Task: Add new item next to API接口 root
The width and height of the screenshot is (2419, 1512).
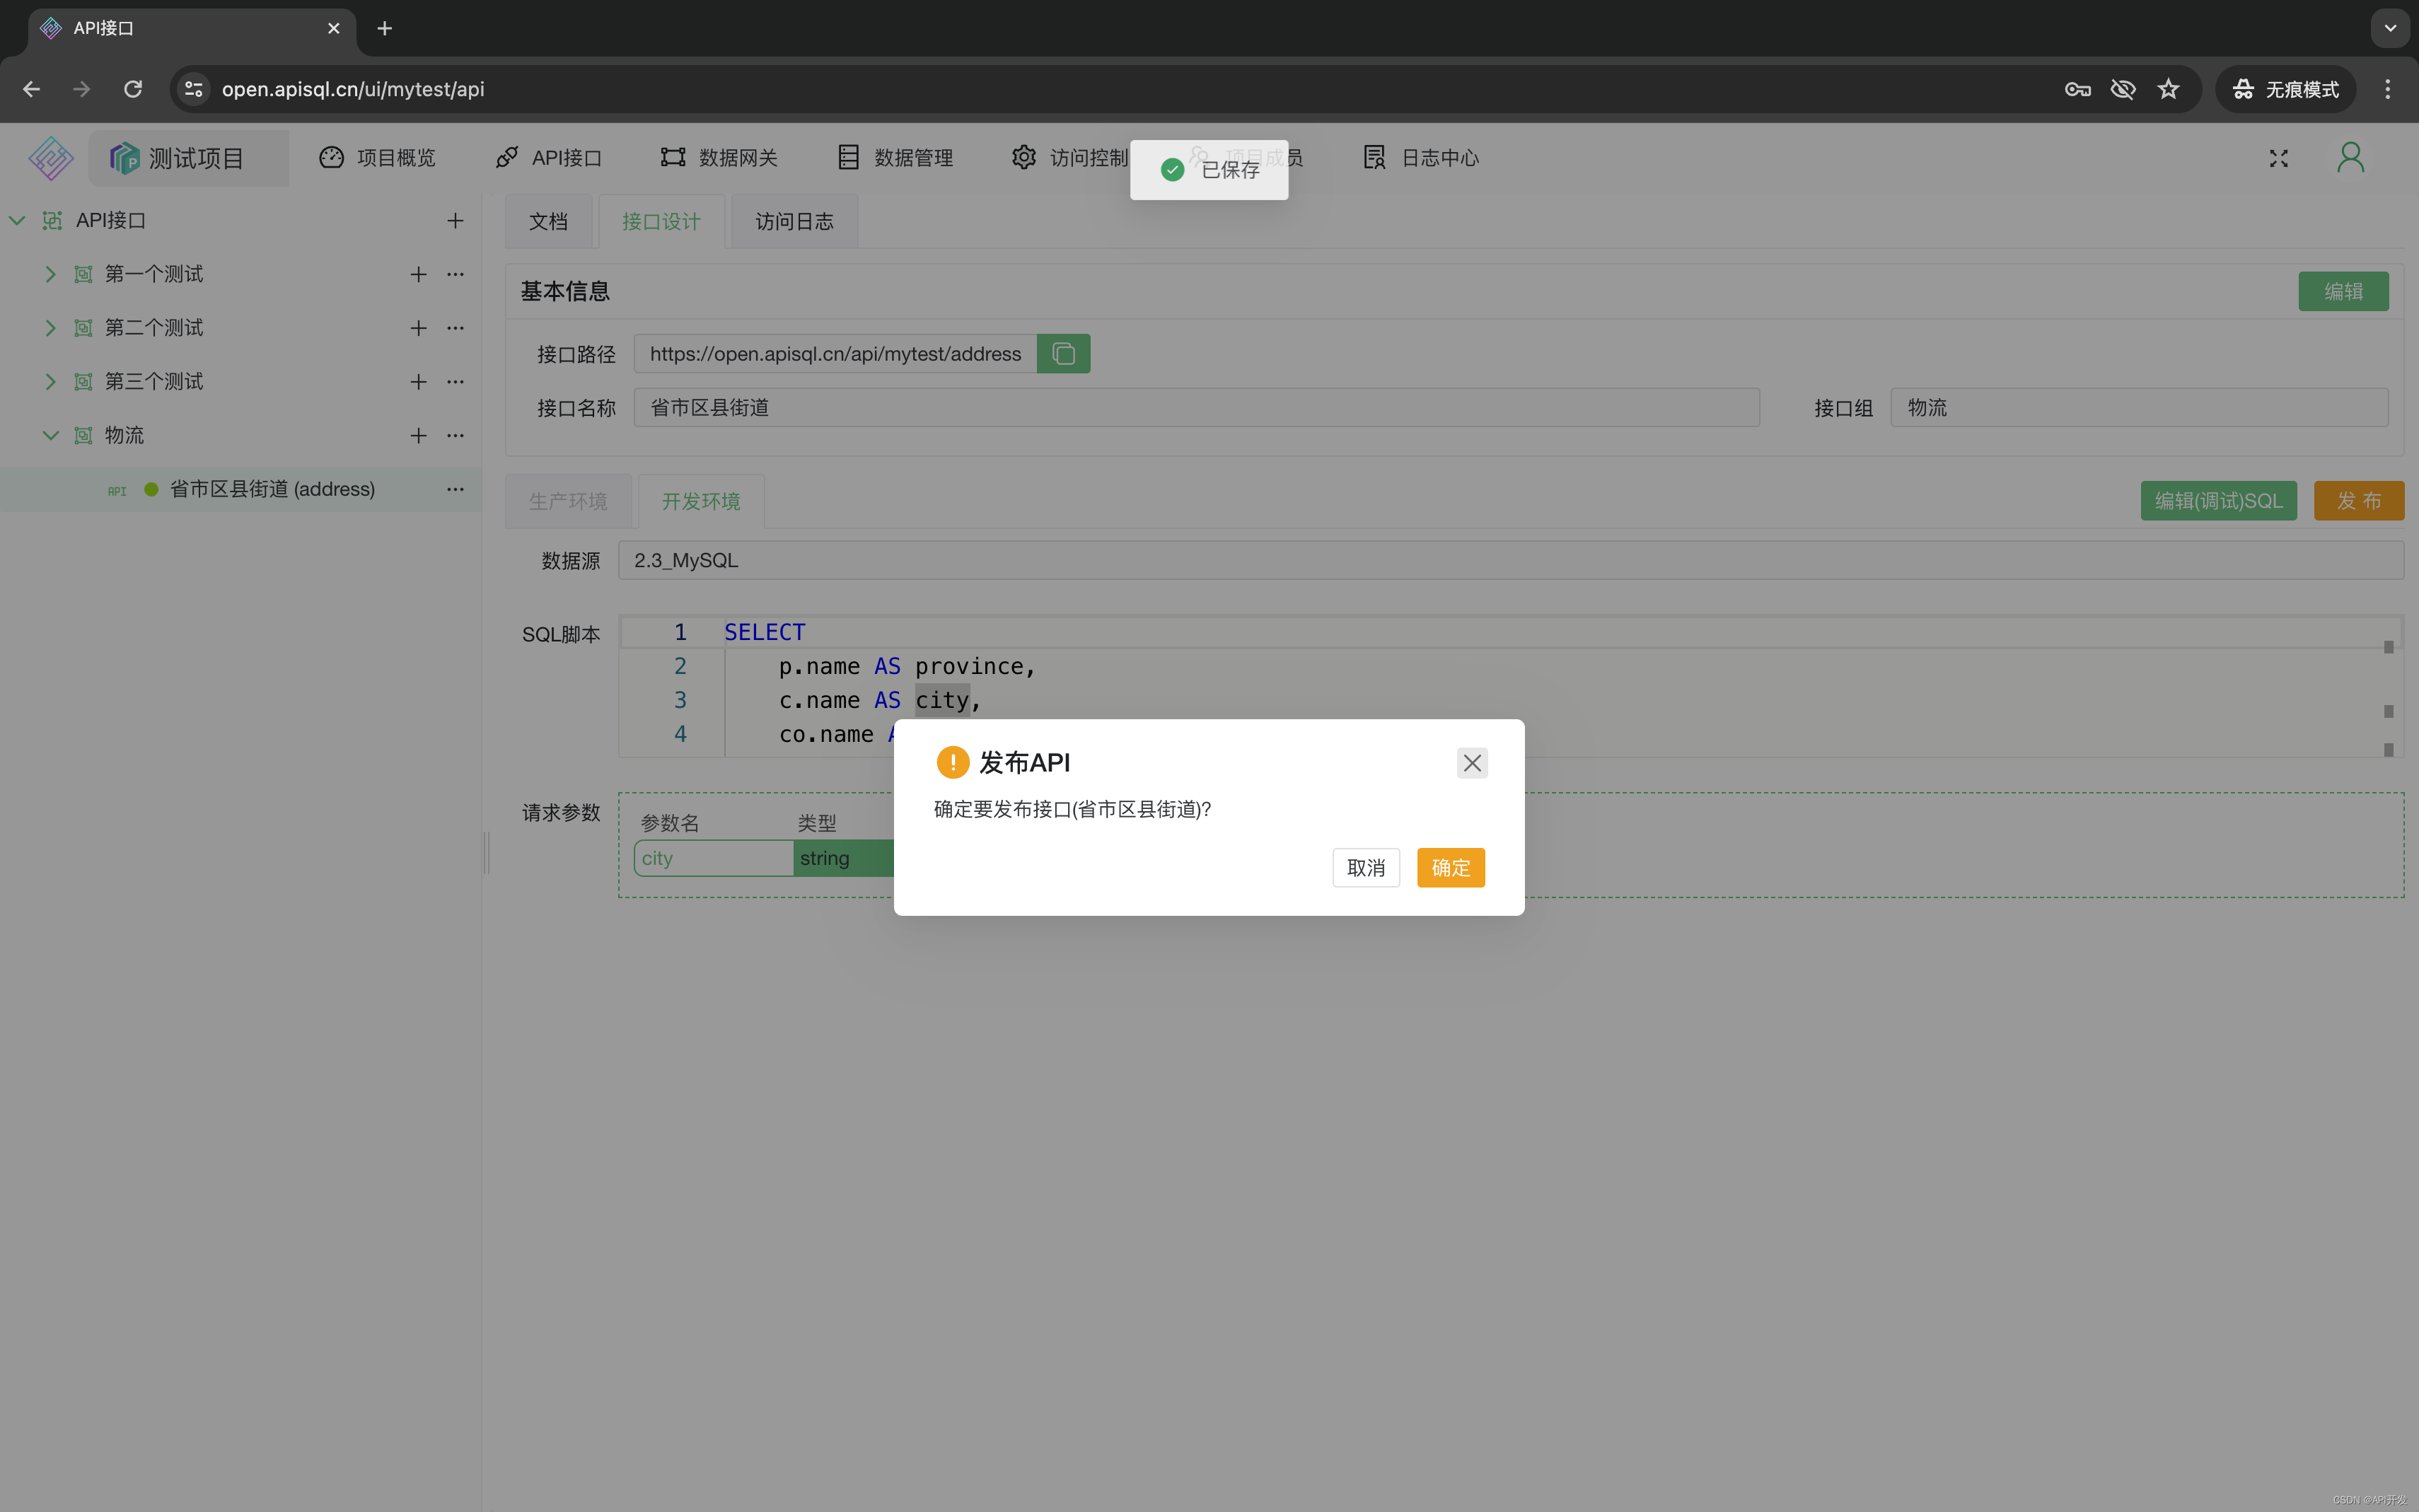Action: tap(455, 220)
